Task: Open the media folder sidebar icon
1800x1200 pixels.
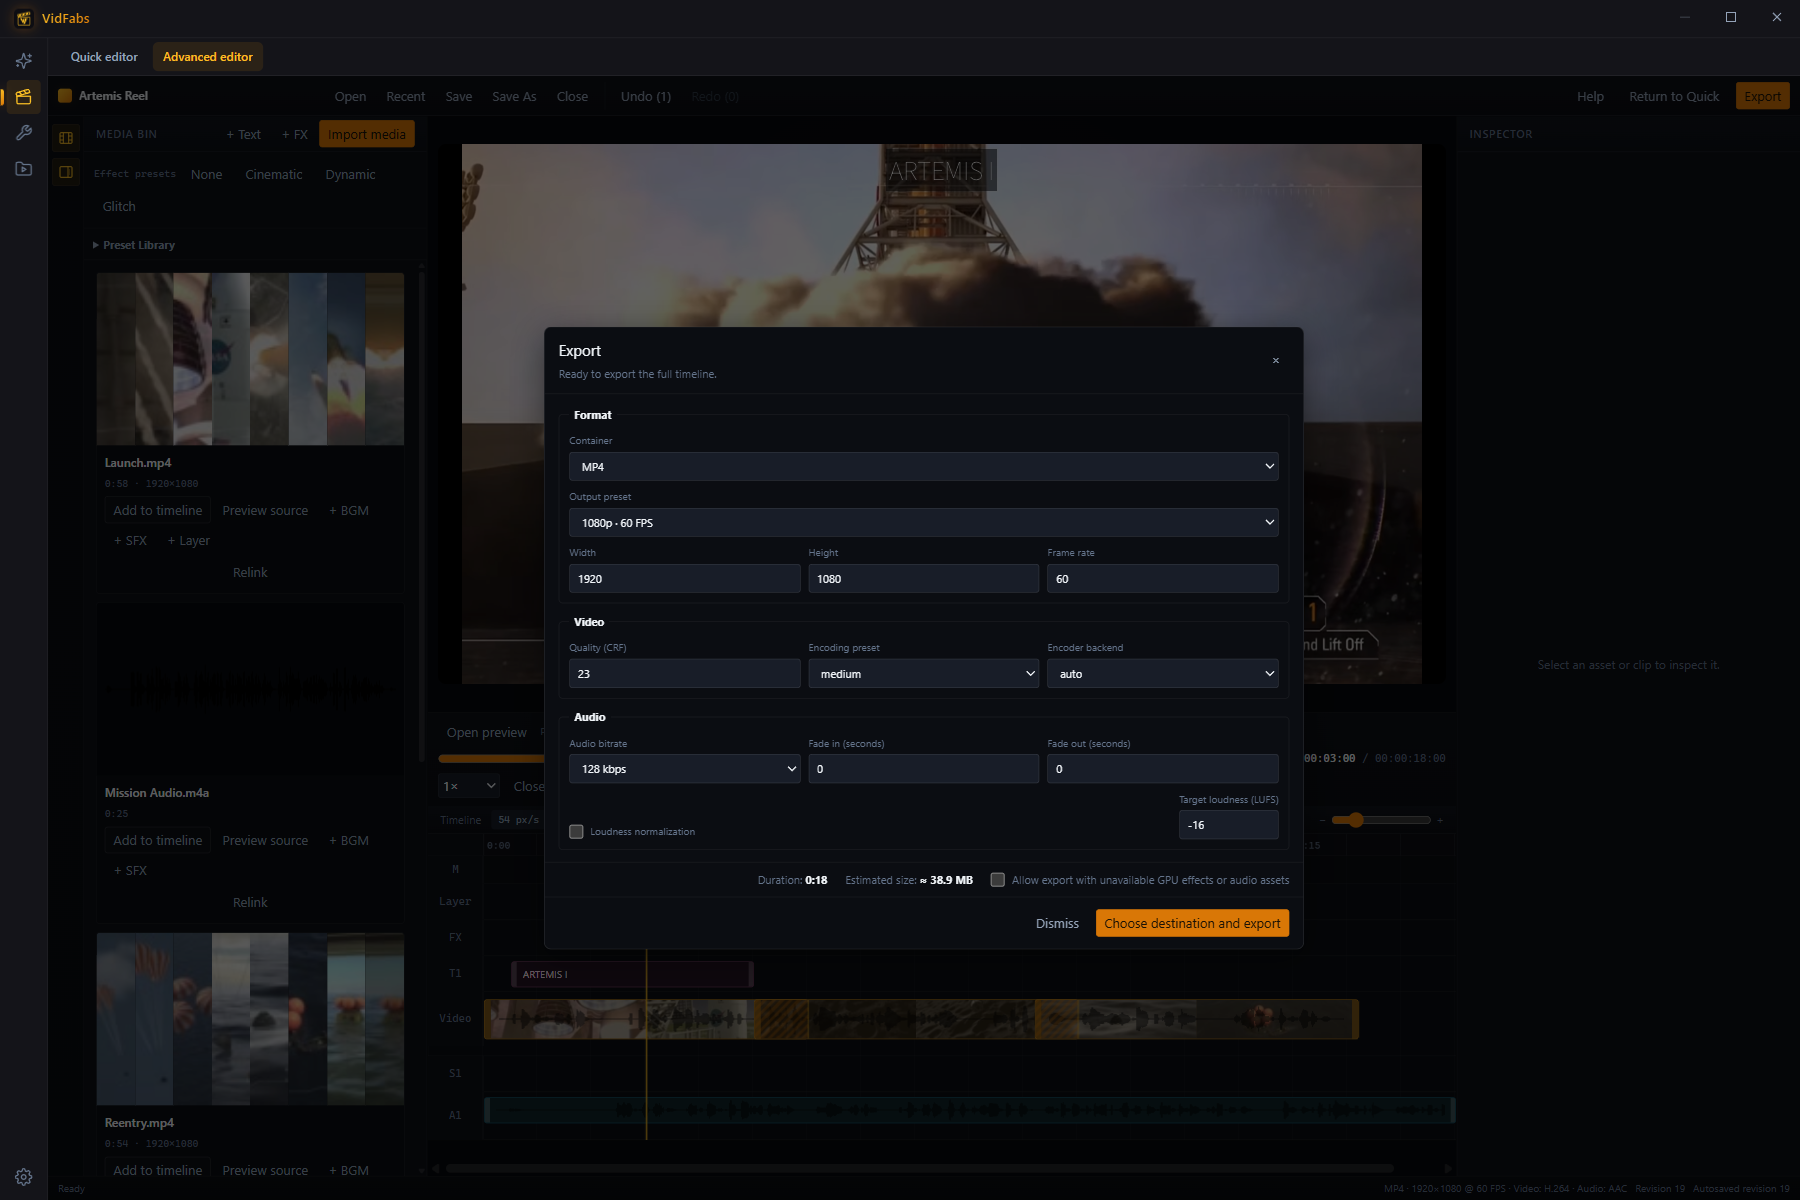Action: (x=24, y=169)
